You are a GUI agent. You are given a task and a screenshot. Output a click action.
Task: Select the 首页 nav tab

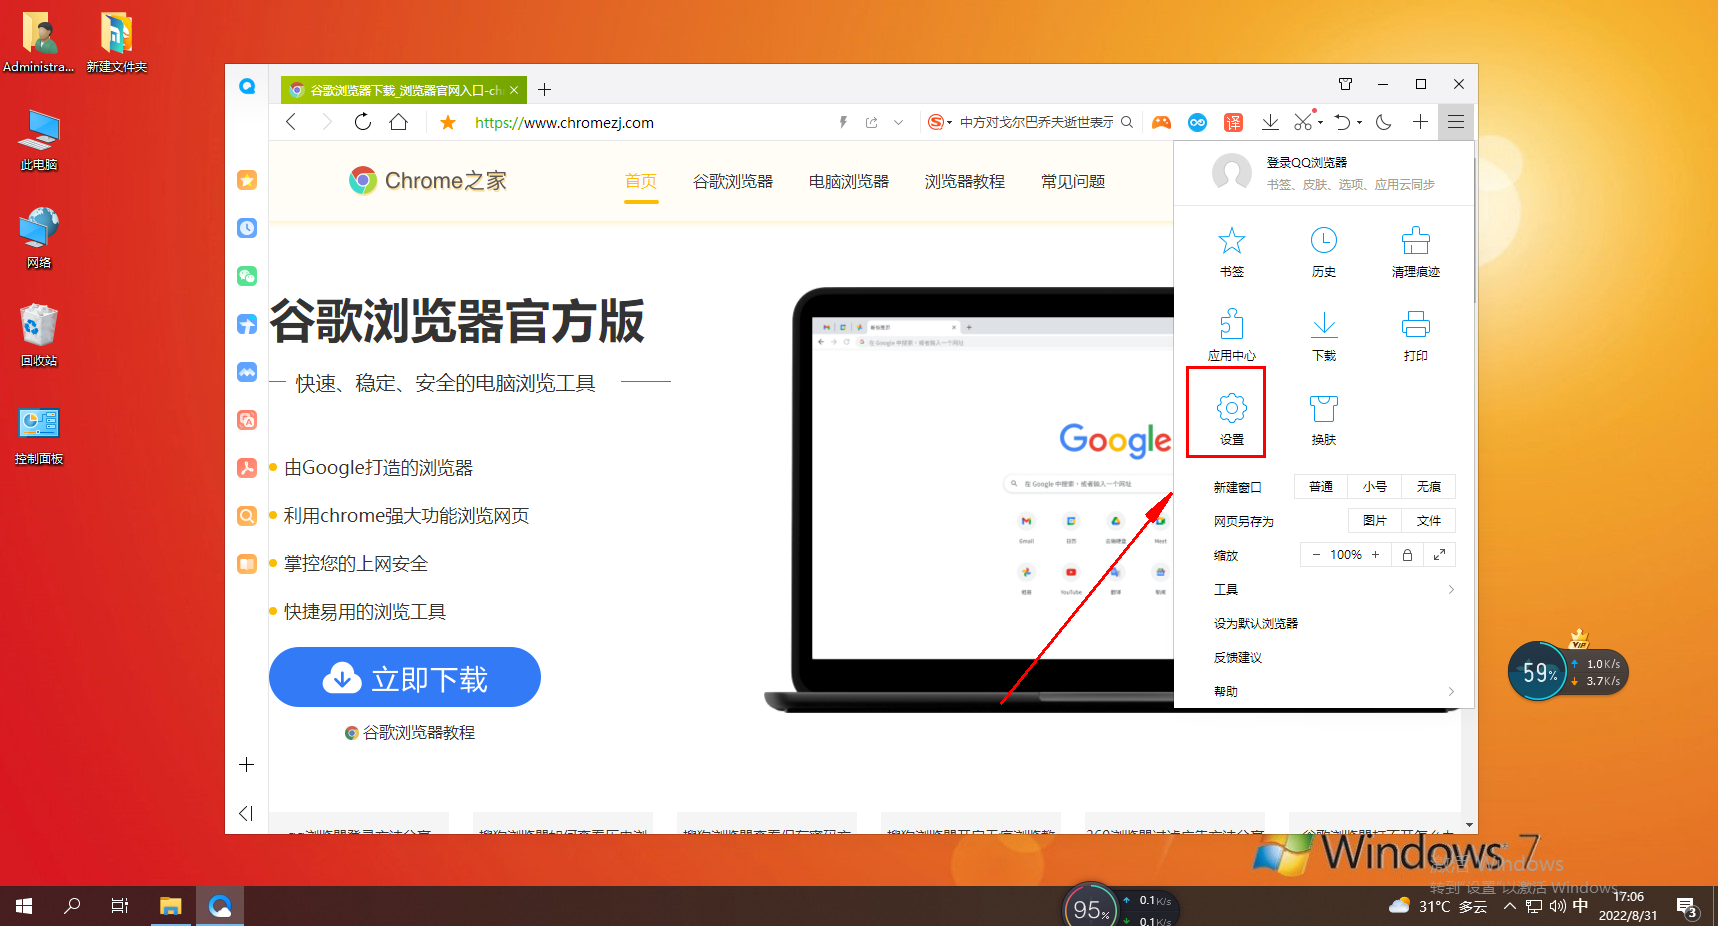tap(641, 181)
